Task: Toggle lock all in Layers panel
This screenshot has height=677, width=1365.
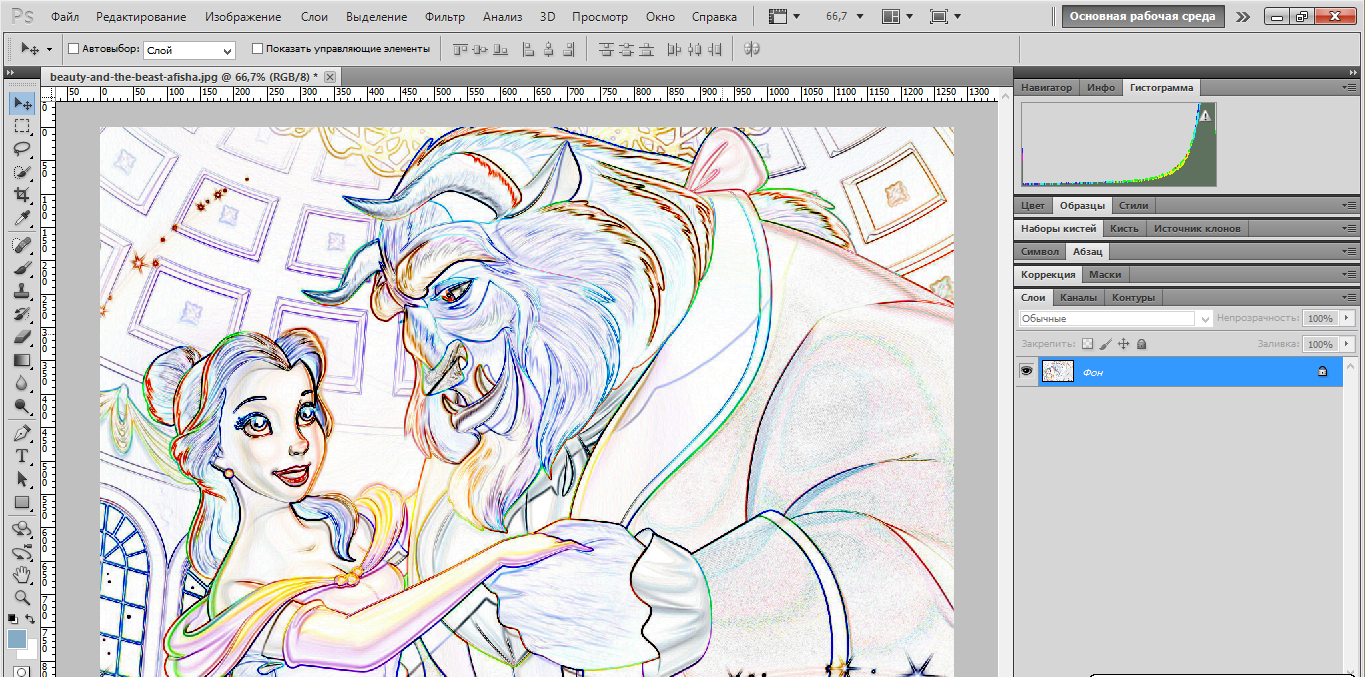Action: pyautogui.click(x=1142, y=344)
